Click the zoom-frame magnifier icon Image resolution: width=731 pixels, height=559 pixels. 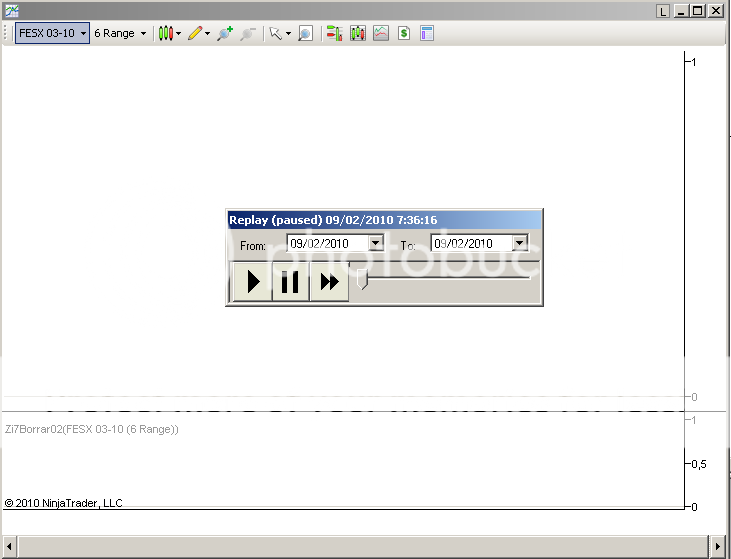tap(305, 33)
